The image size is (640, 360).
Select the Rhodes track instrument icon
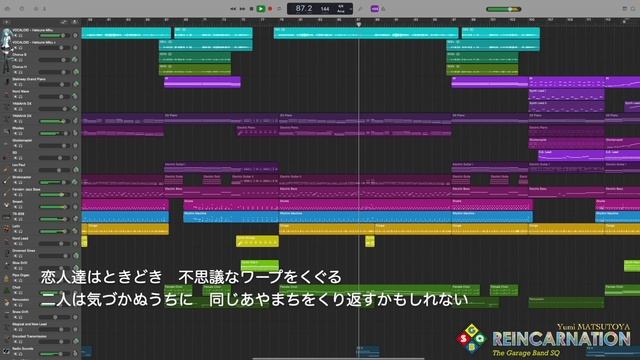click(6, 131)
